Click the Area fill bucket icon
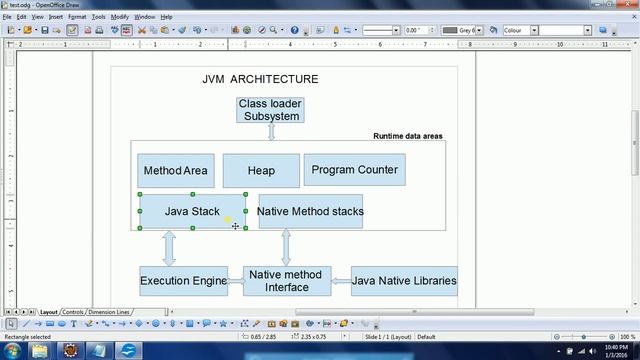The image size is (640, 360). point(493,30)
